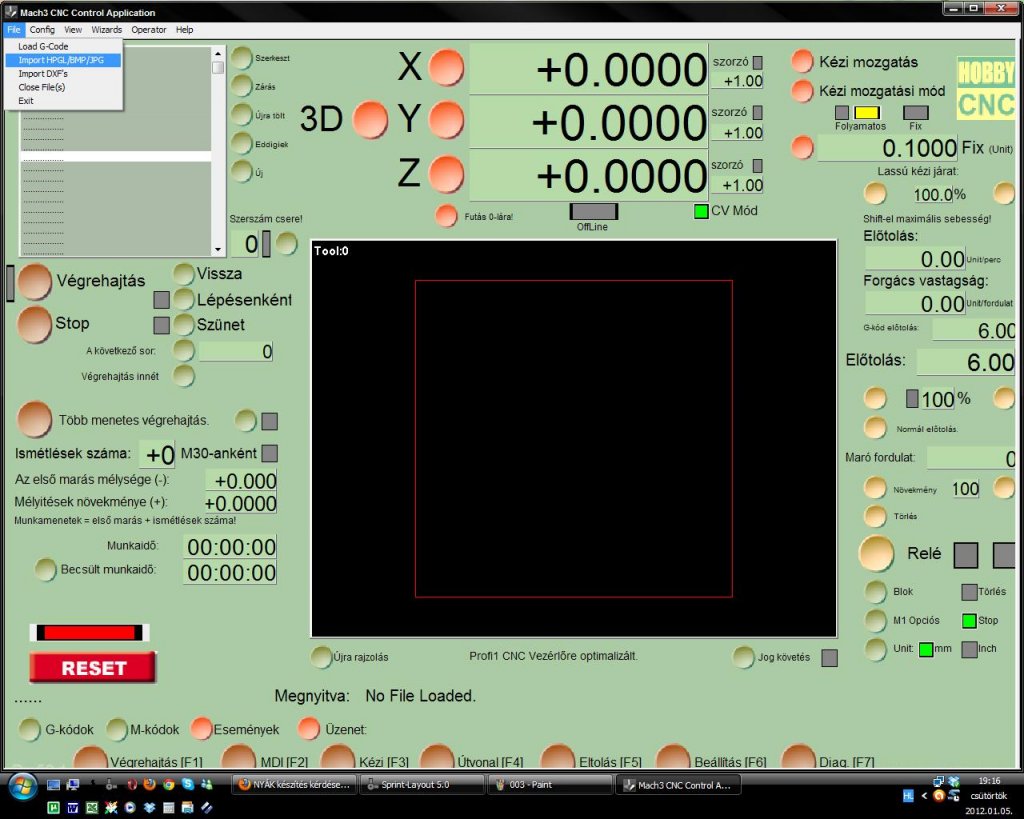
Task: Click the Kézi mozgatás red button
Action: click(x=803, y=61)
